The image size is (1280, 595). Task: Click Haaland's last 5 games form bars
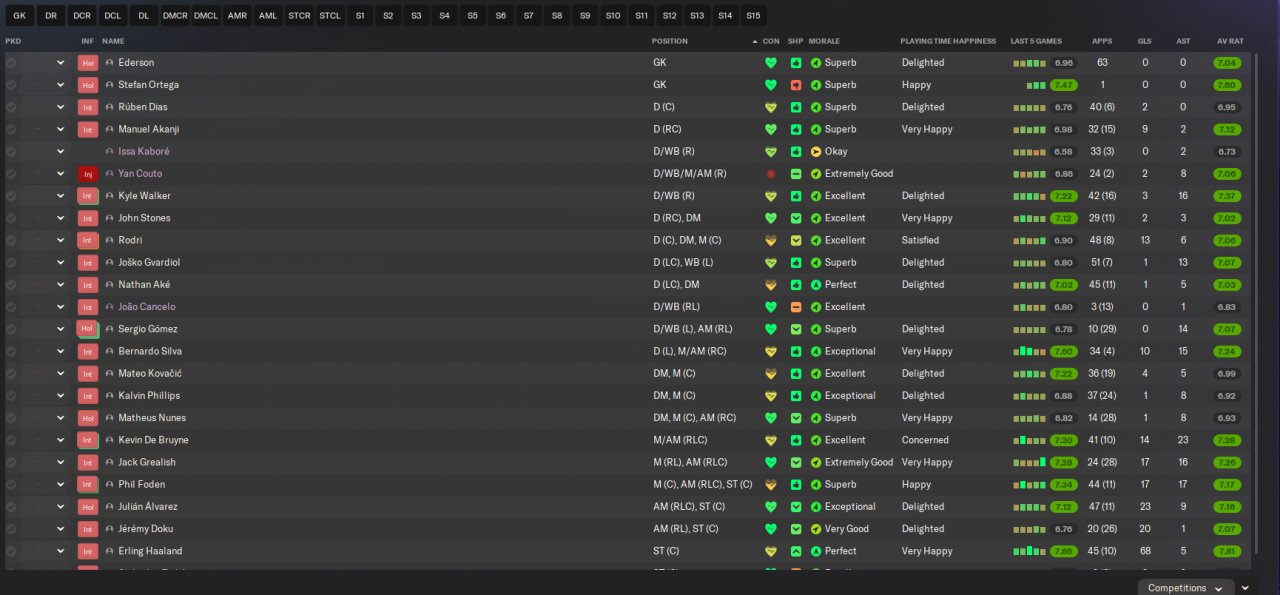point(1029,551)
